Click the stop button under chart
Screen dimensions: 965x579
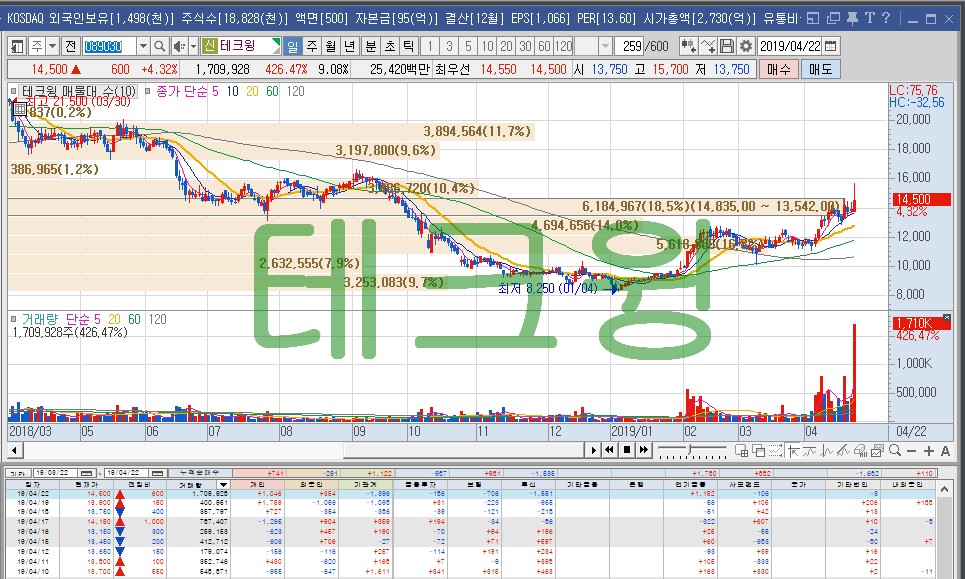627,450
